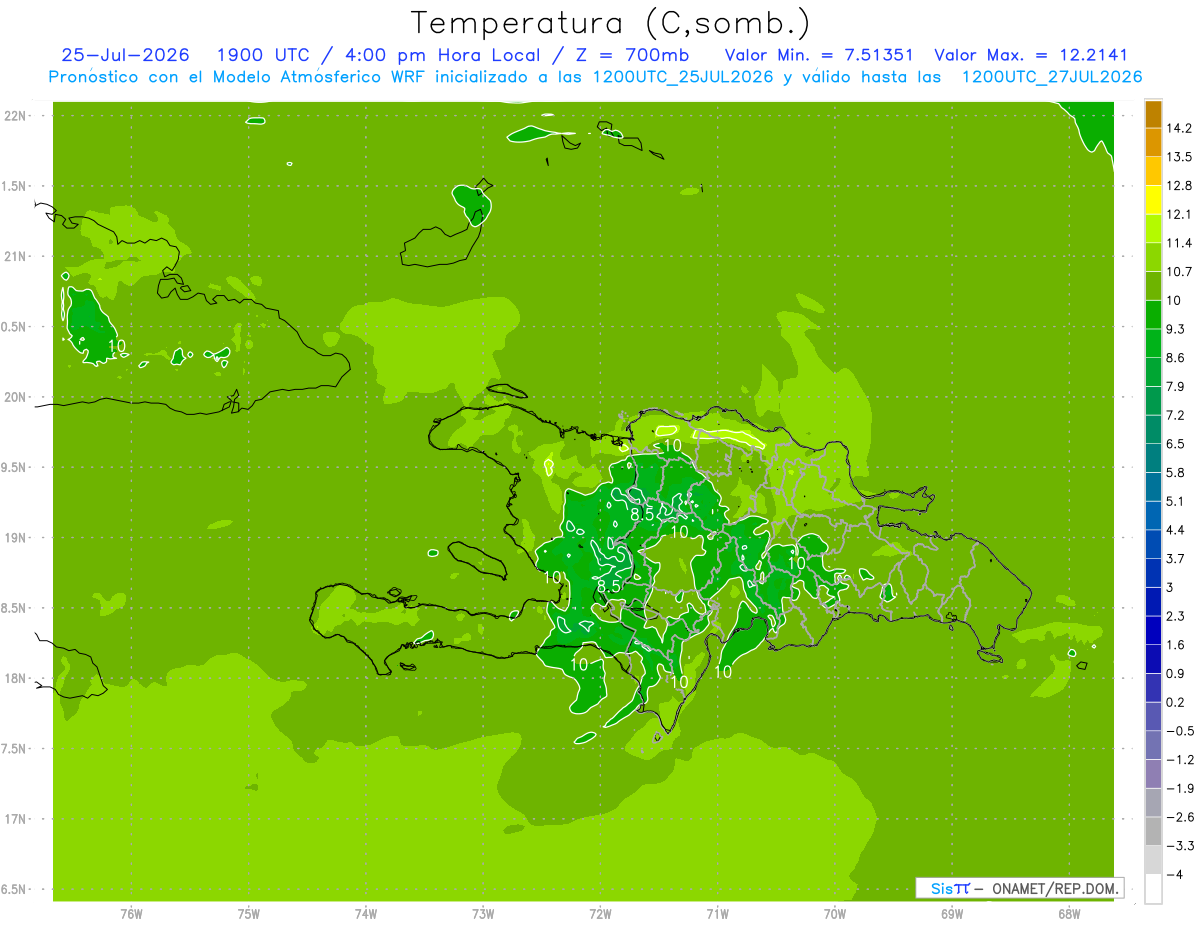Image resolution: width=1200 pixels, height=927 pixels.
Task: Click the '21N' latitude axis label
Action: click(15, 257)
